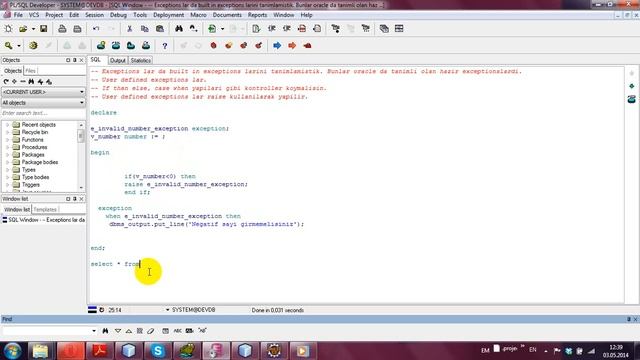Click the Execute gear icon
The height and width of the screenshot is (360, 640).
tap(33, 45)
